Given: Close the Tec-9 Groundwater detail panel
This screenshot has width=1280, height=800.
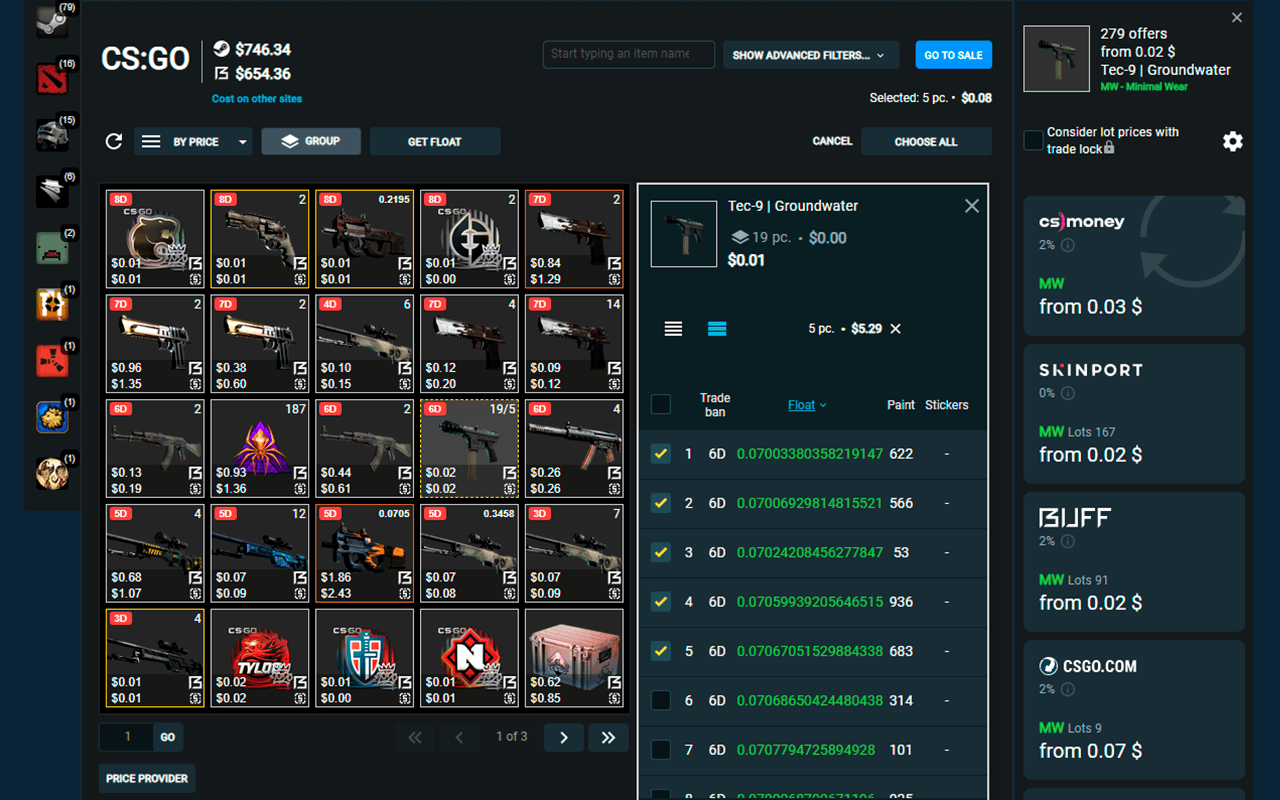Looking at the screenshot, I should click(971, 205).
